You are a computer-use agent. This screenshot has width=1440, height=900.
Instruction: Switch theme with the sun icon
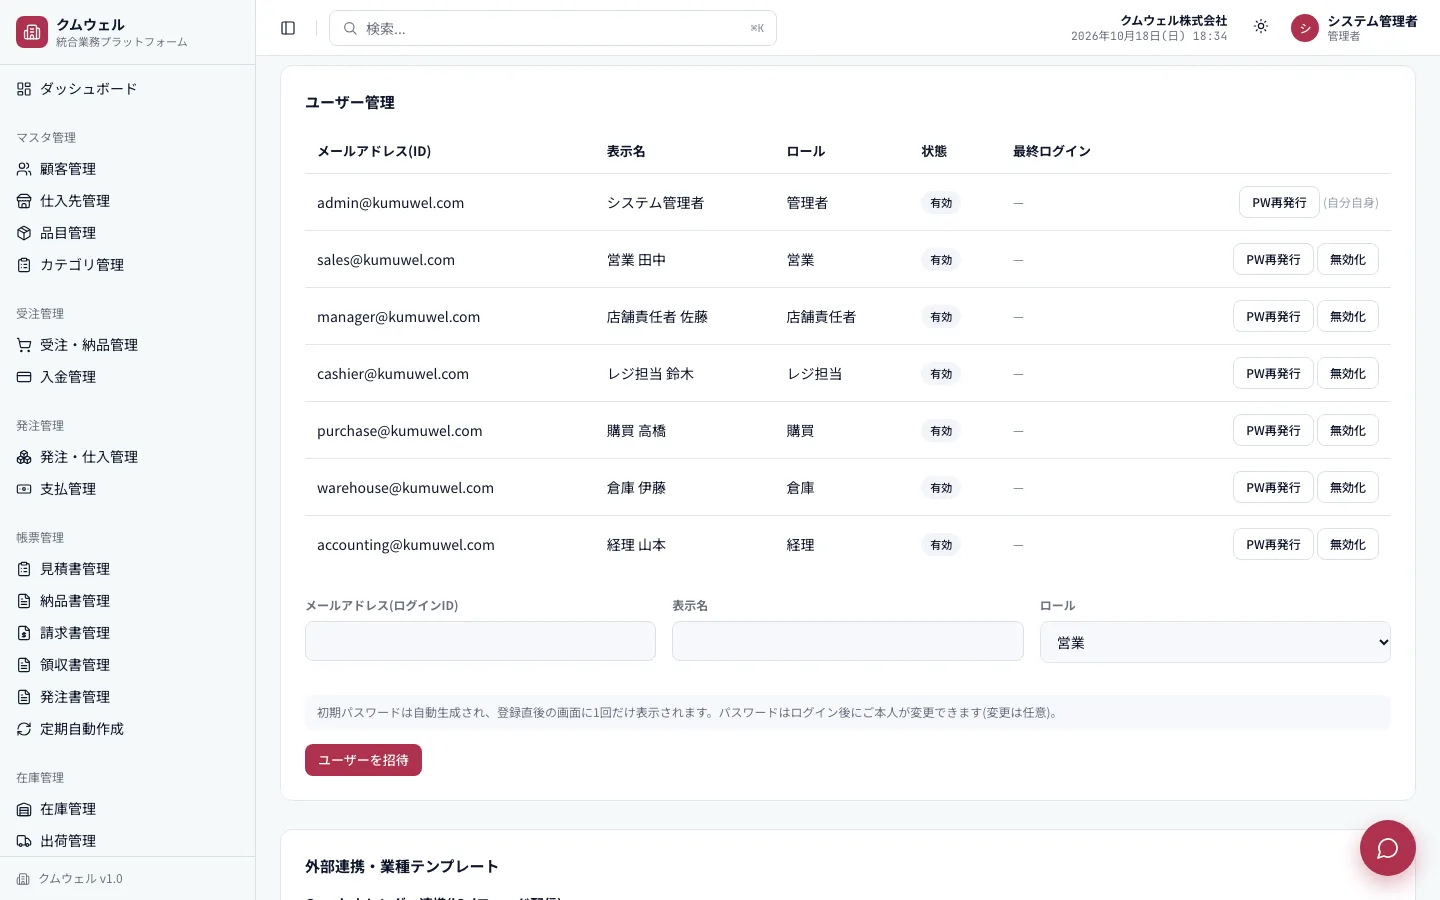pos(1261,27)
